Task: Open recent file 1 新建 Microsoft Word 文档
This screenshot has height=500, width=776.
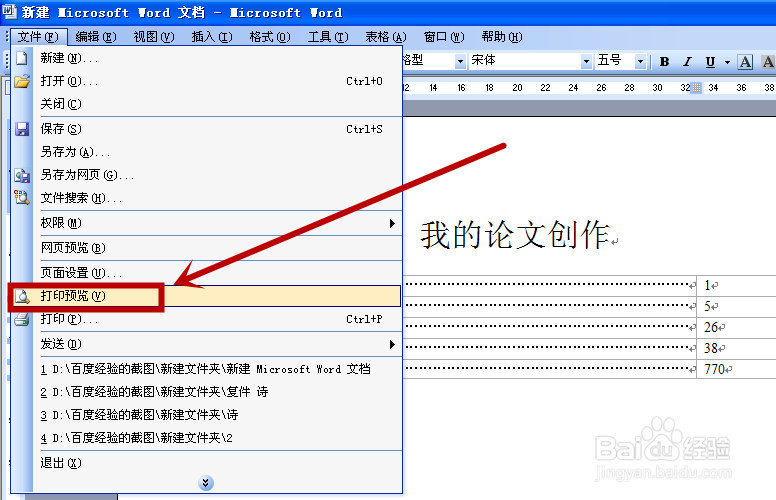Action: click(x=206, y=369)
